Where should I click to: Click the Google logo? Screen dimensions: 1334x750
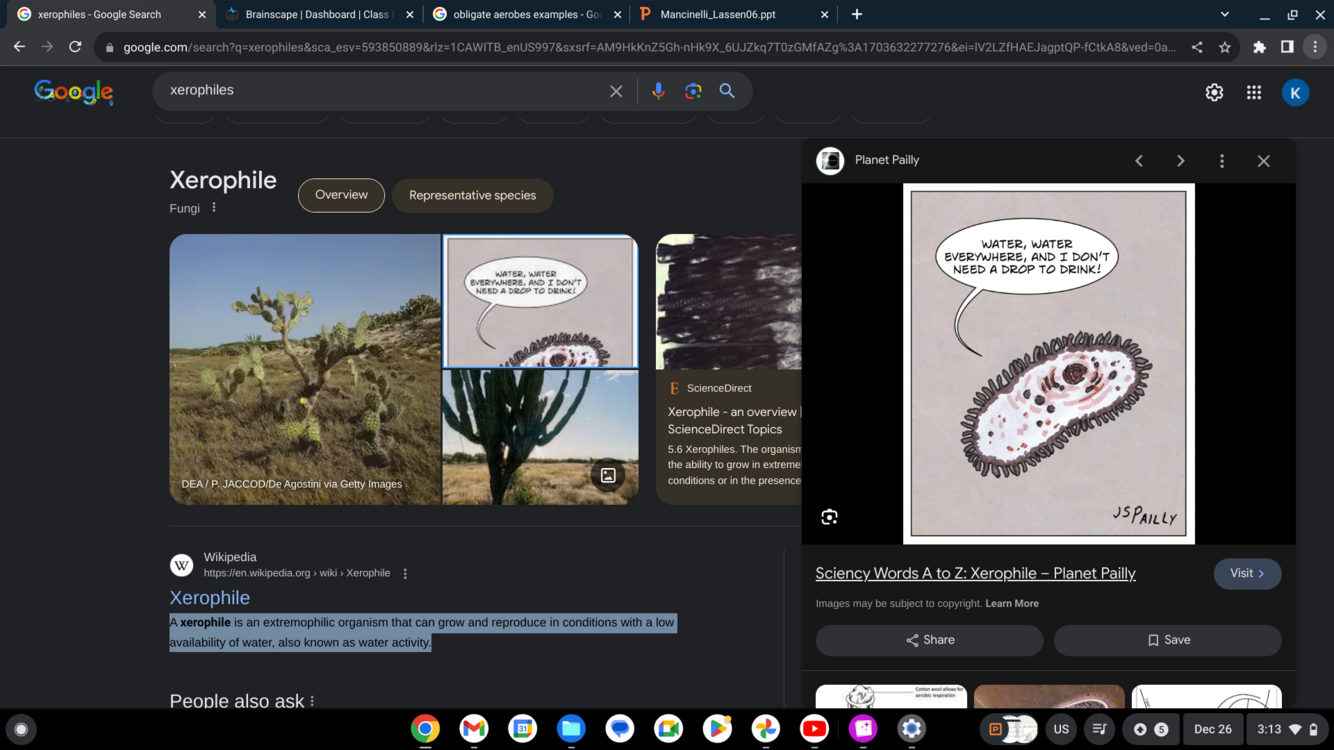tap(73, 92)
